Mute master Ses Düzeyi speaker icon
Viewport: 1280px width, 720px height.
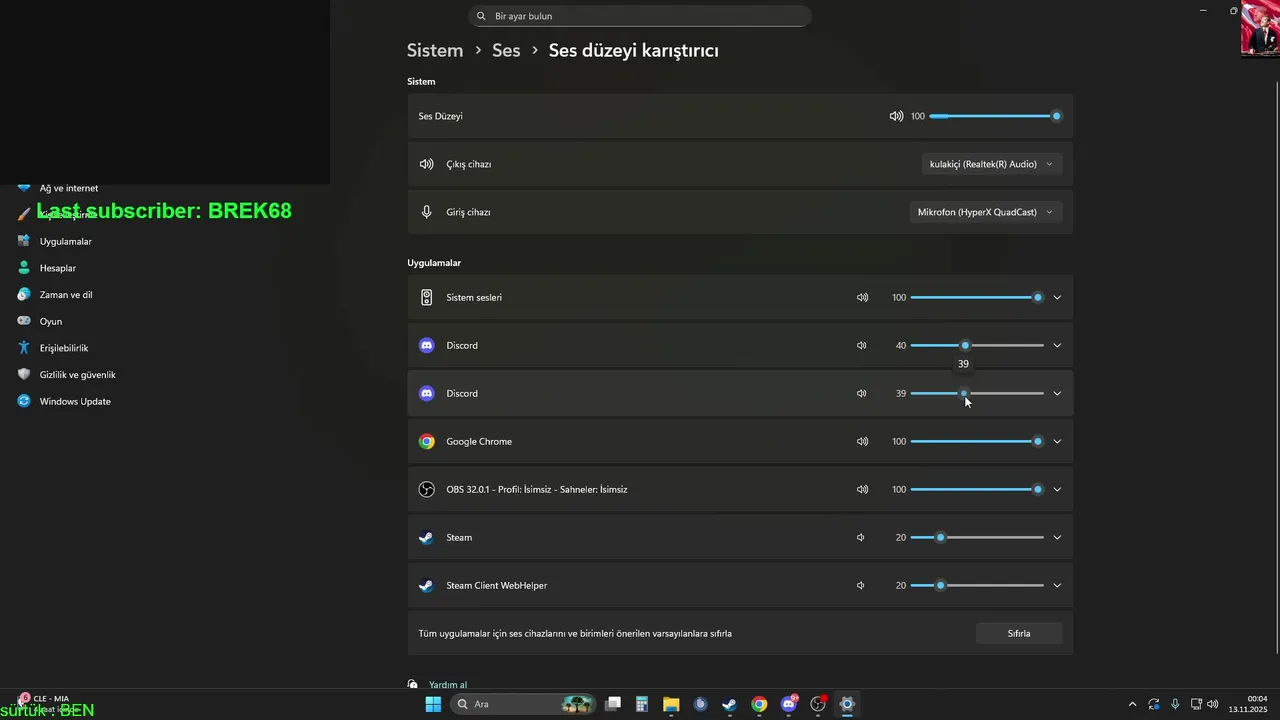tap(896, 116)
